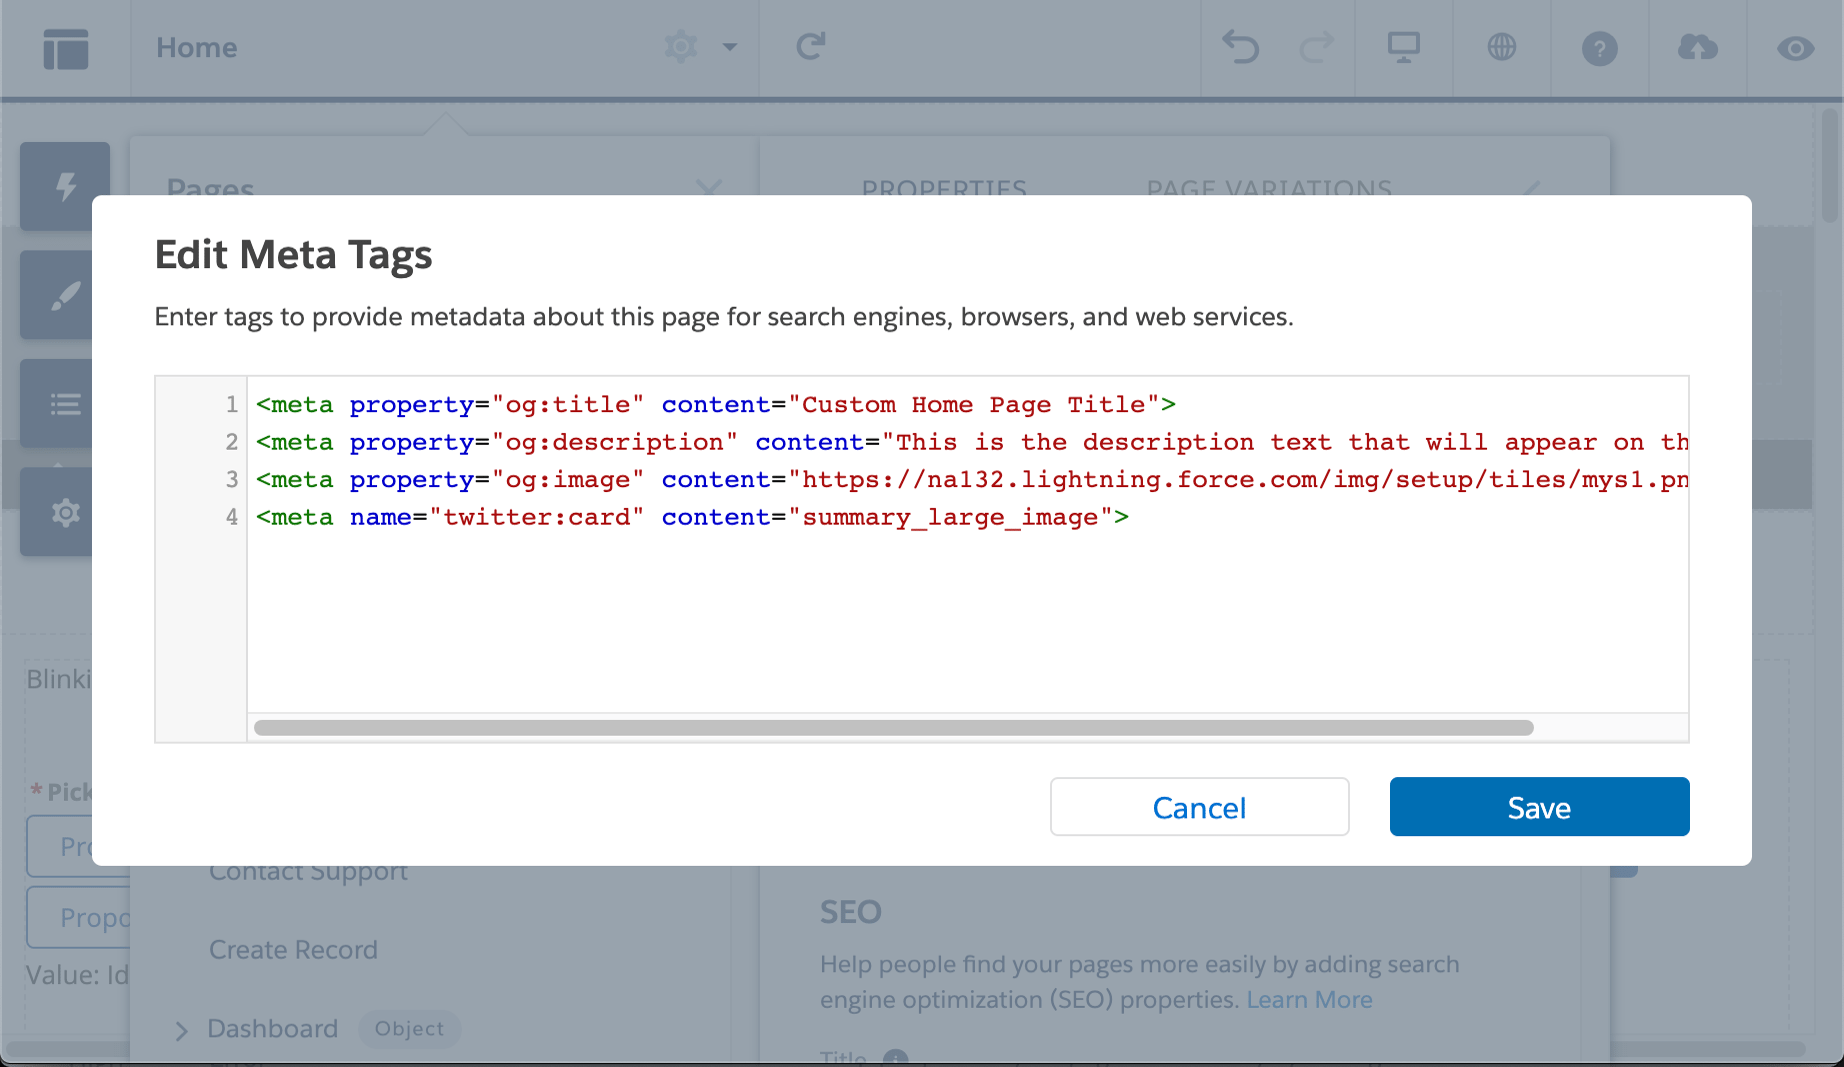The height and width of the screenshot is (1067, 1844).
Task: Click line number 1 in the gutter
Action: pyautogui.click(x=232, y=404)
